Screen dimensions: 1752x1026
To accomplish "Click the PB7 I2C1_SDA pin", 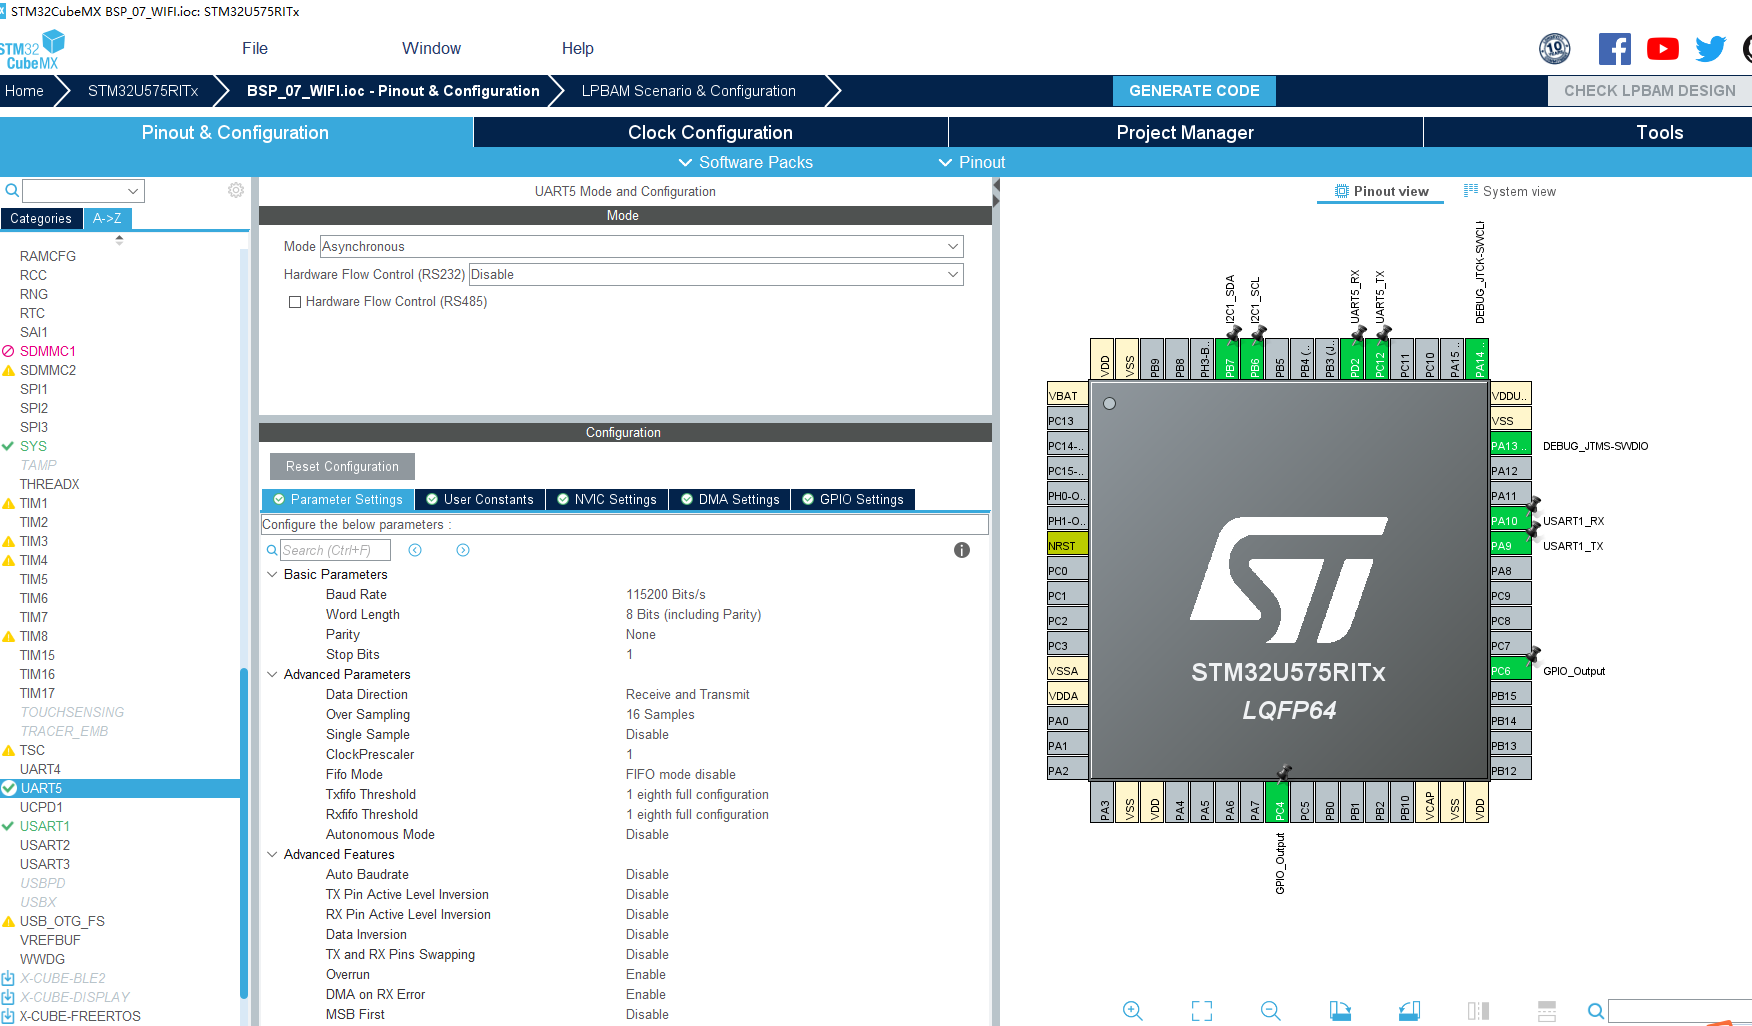I will (x=1229, y=359).
